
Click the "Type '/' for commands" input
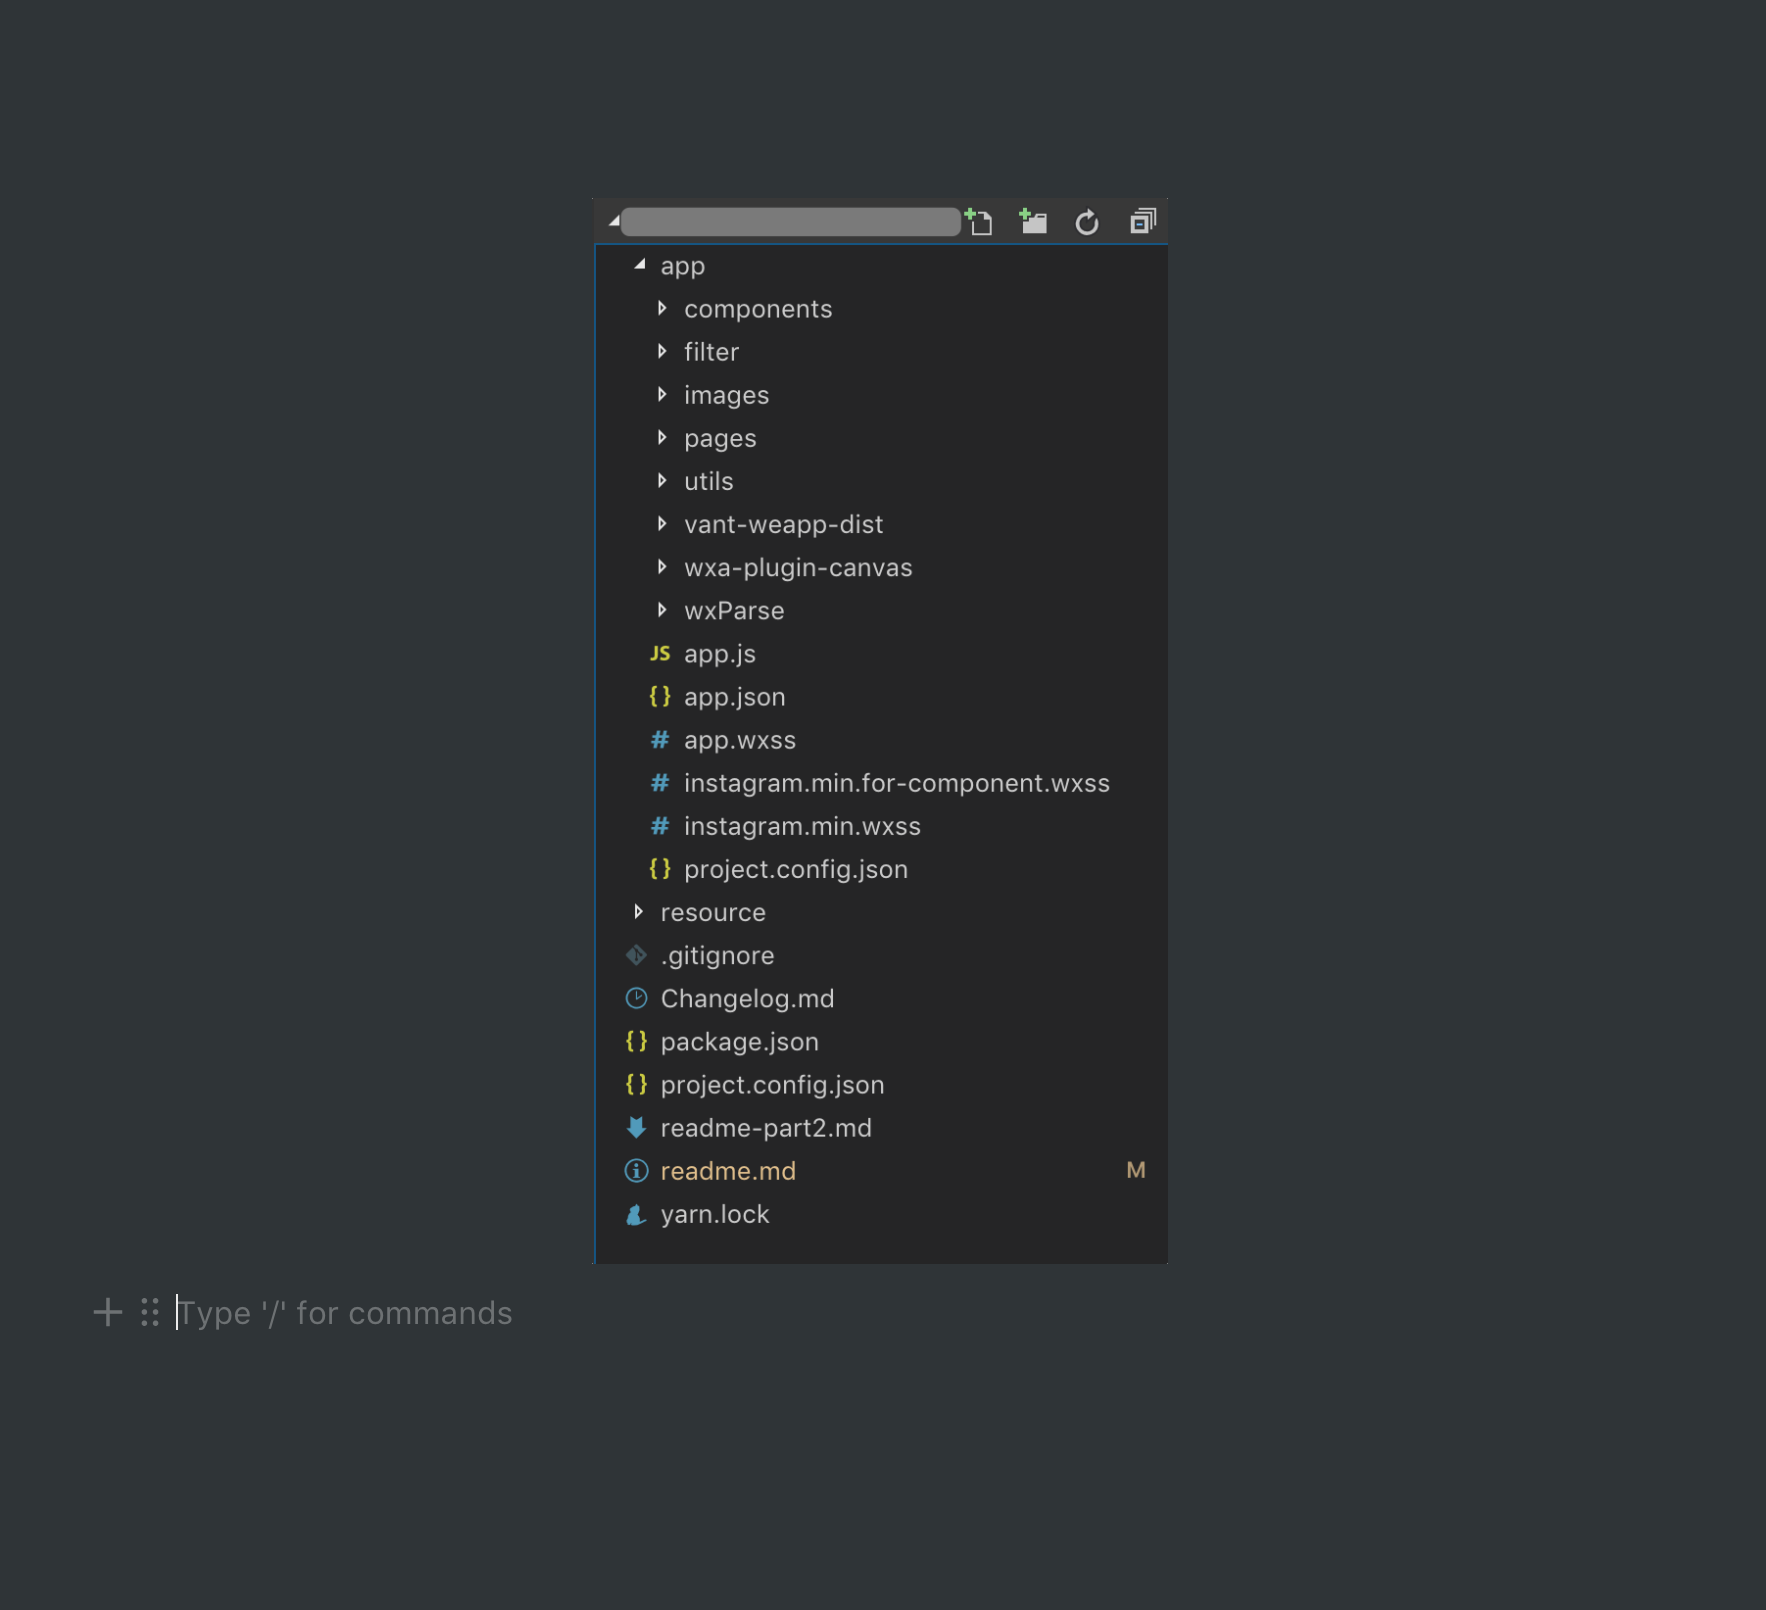point(345,1312)
